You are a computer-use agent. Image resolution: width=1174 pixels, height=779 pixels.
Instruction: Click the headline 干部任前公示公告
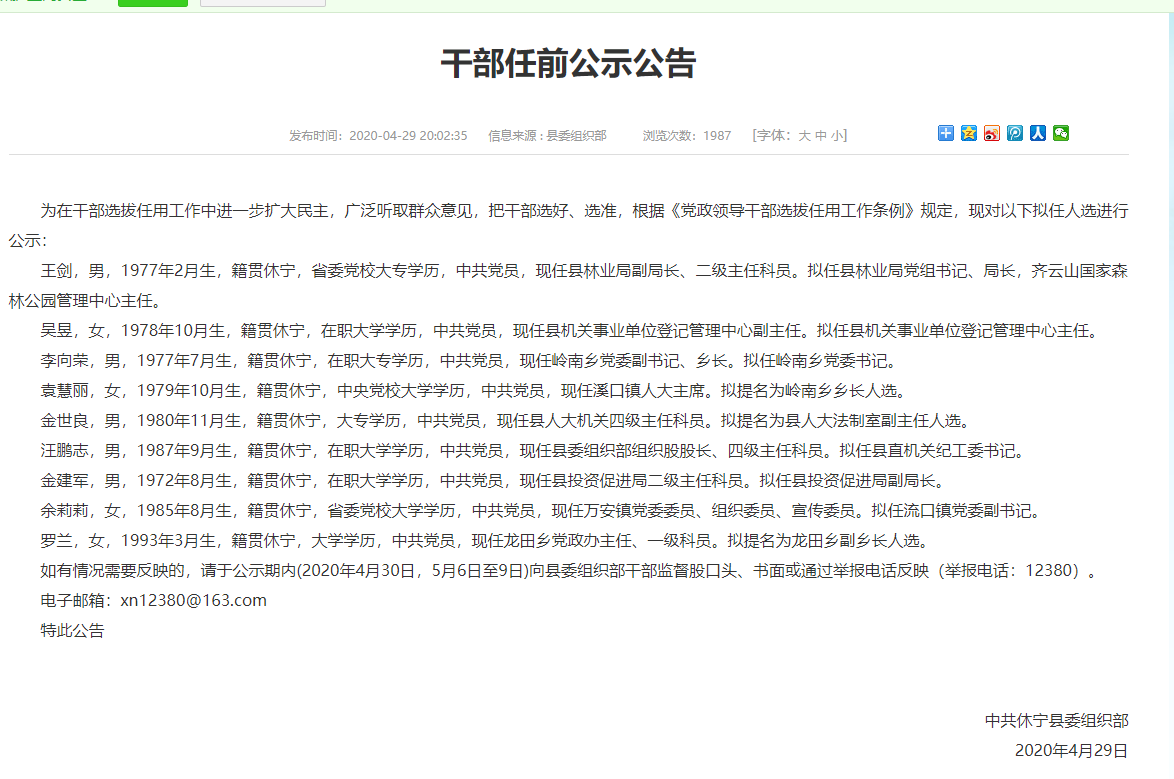coord(568,64)
